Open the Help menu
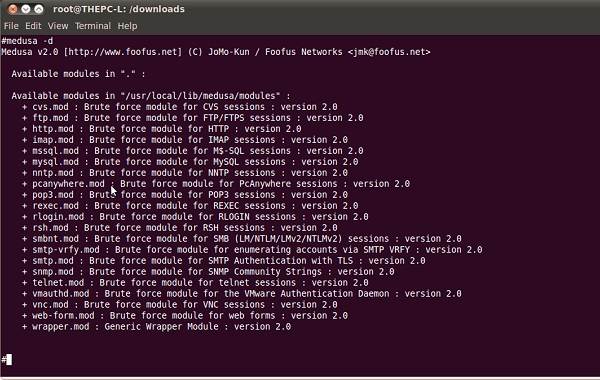 pos(127,26)
